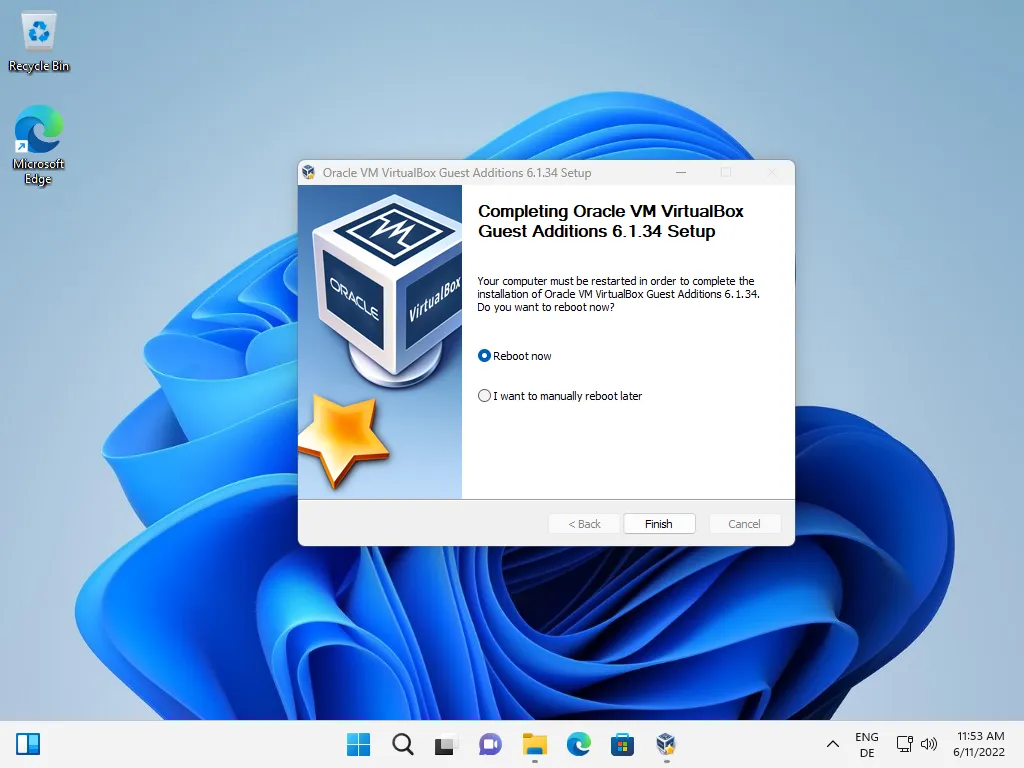This screenshot has height=768, width=1024.
Task: Switch the ENG DE input language
Action: [867, 744]
